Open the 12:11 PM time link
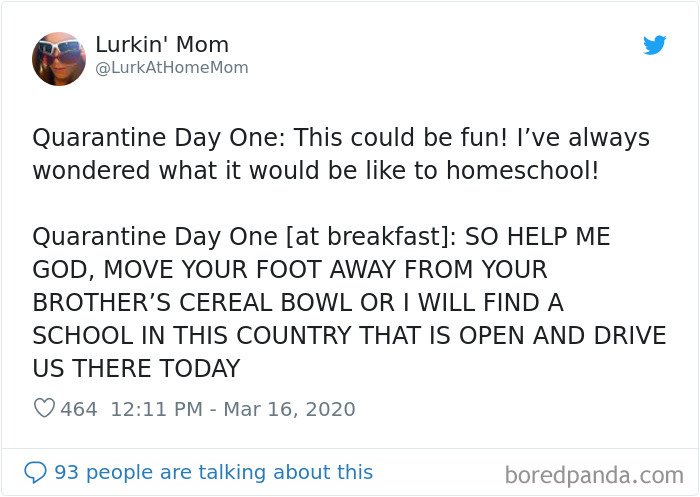 pos(157,409)
